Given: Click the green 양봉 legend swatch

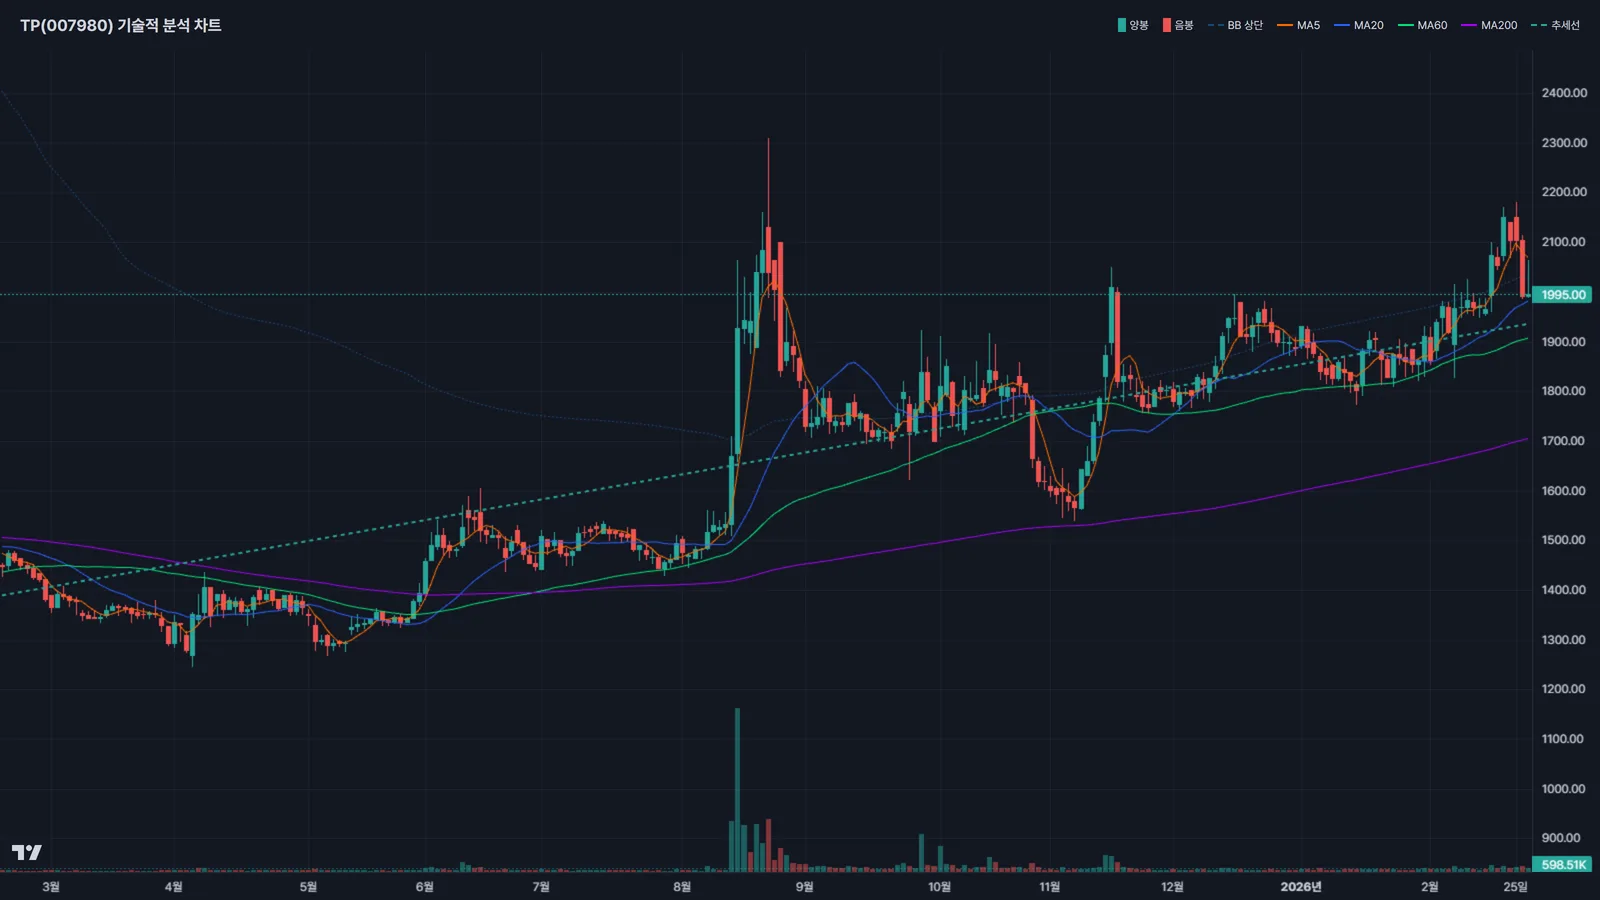Looking at the screenshot, I should pyautogui.click(x=1122, y=25).
